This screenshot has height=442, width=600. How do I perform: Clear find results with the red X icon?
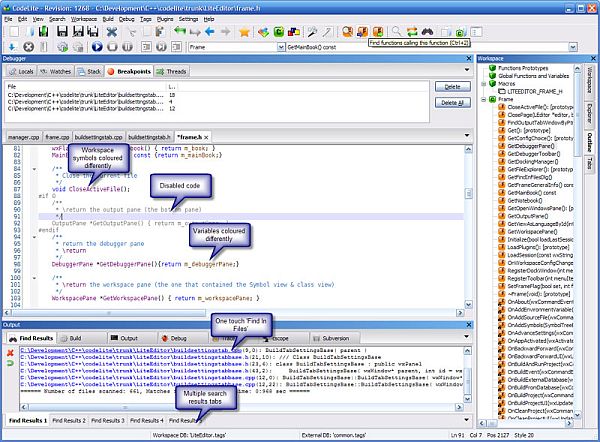[10, 353]
